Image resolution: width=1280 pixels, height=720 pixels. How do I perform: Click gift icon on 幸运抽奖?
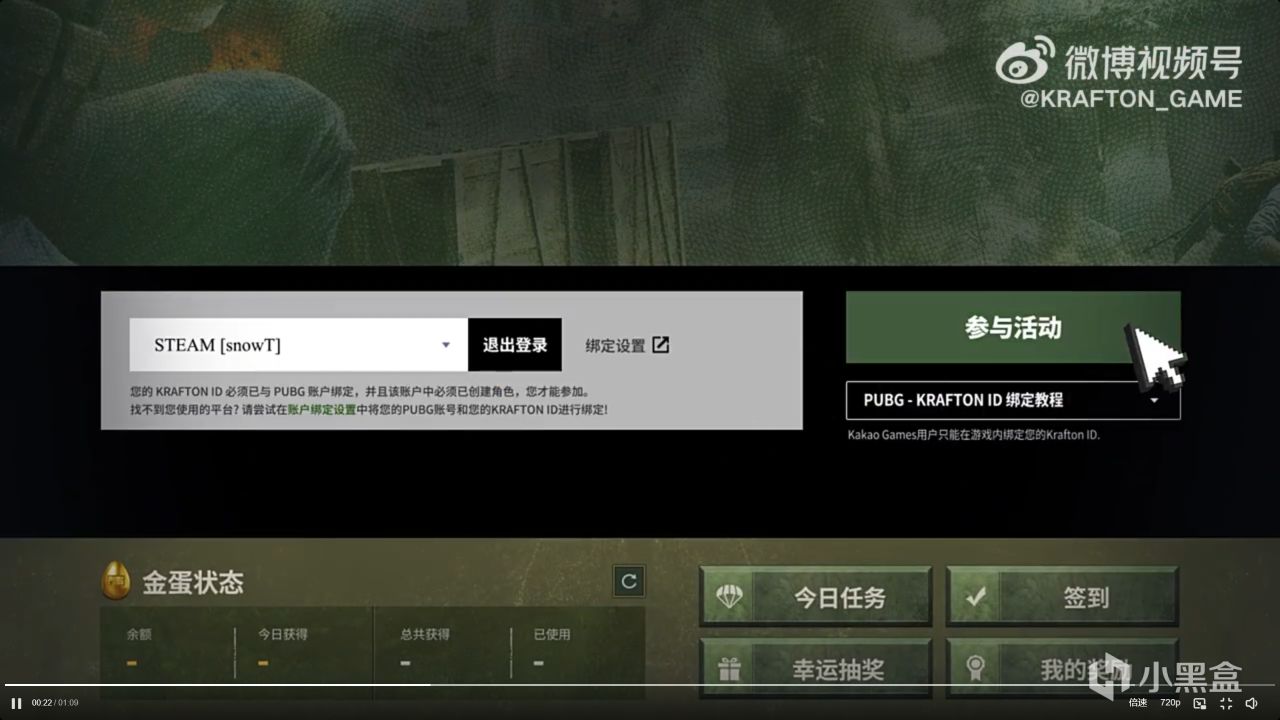click(728, 670)
